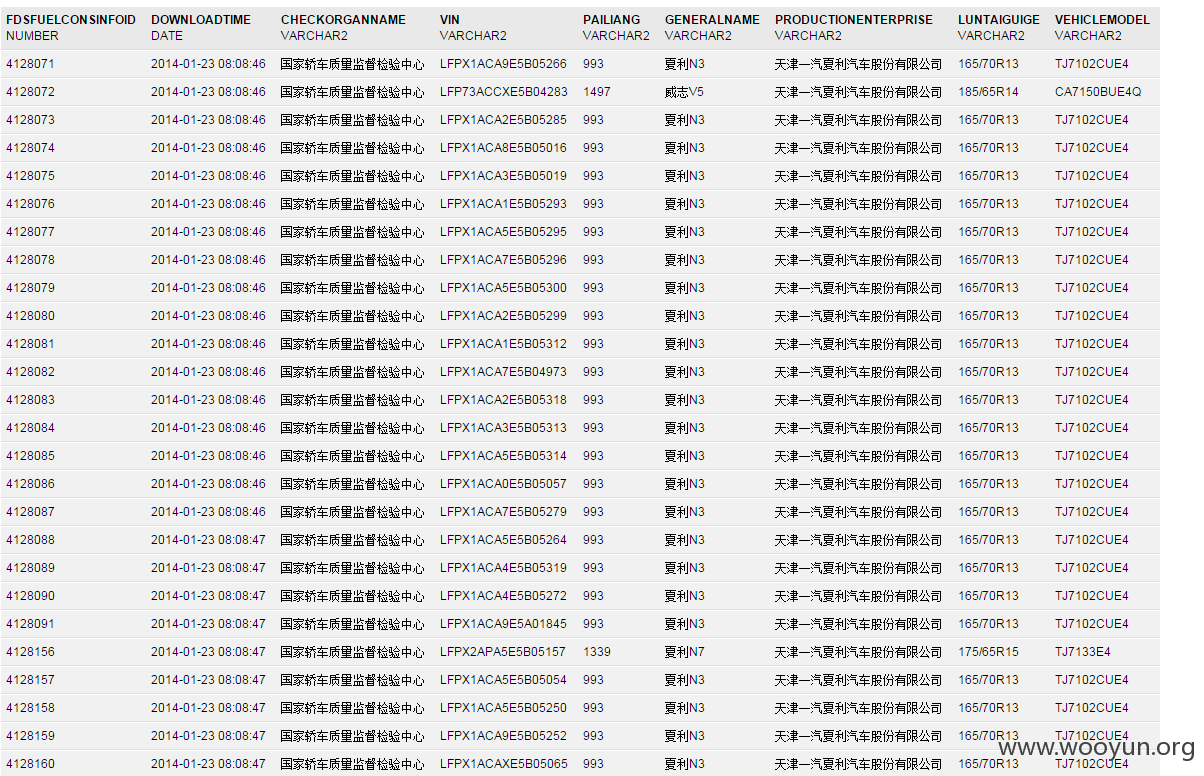Click VIN LFPX1ACA7E5B05279
Image resolution: width=1204 pixels, height=776 pixels.
(503, 512)
